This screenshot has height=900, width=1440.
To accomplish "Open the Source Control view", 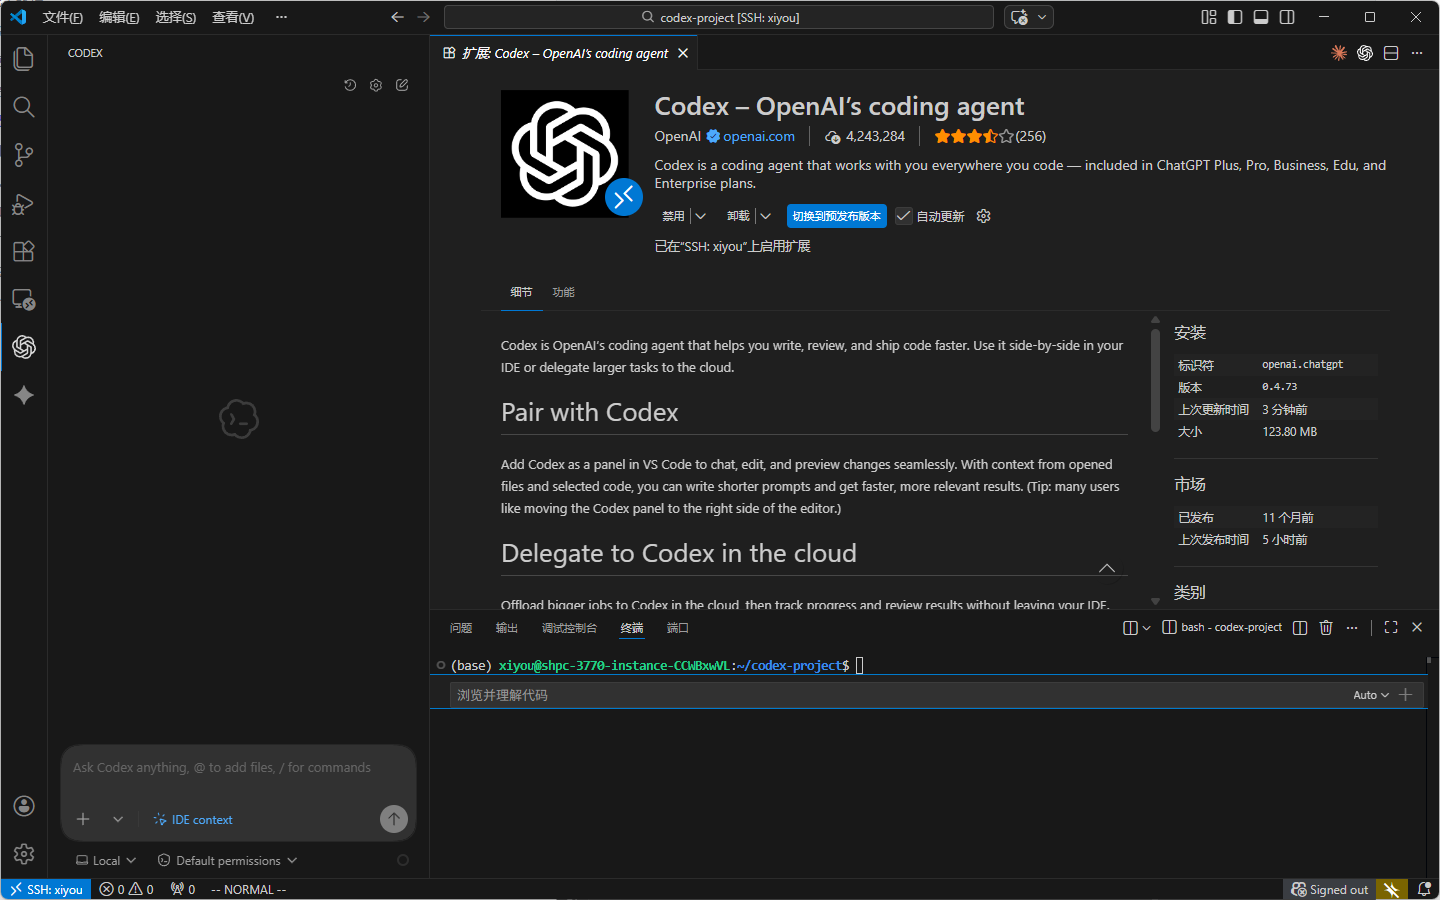I will (24, 155).
